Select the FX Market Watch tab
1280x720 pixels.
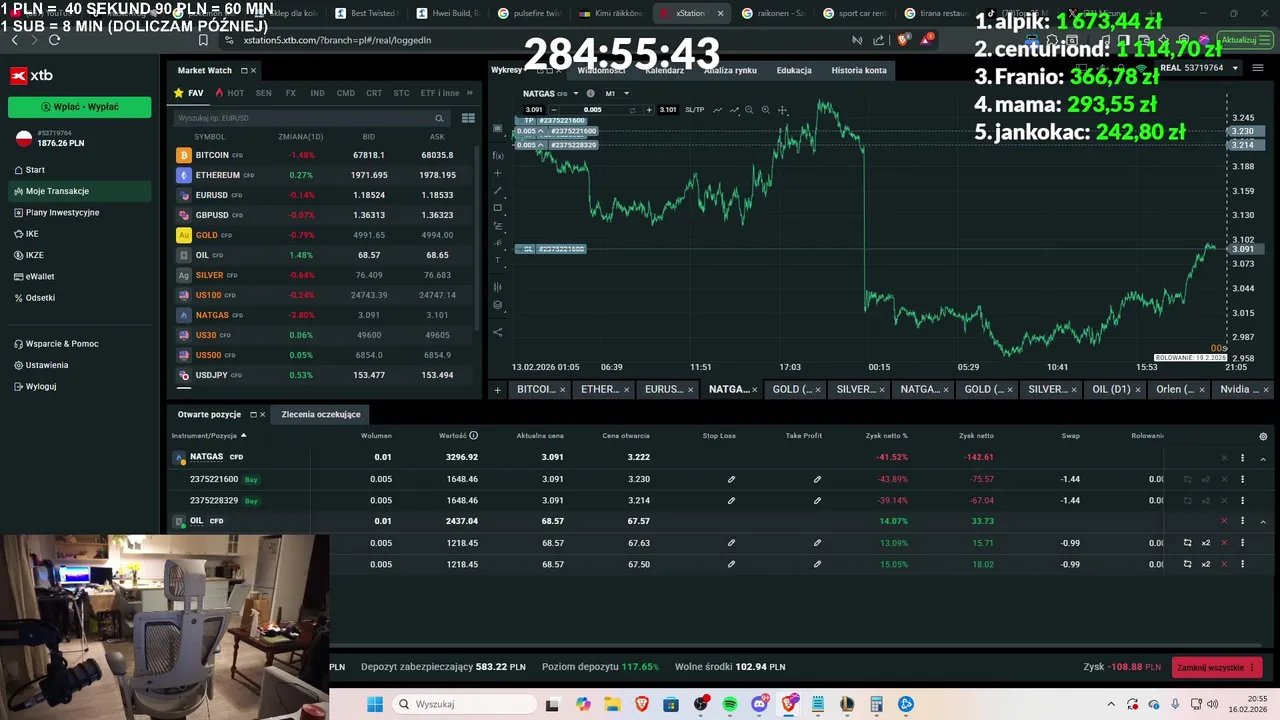(291, 93)
